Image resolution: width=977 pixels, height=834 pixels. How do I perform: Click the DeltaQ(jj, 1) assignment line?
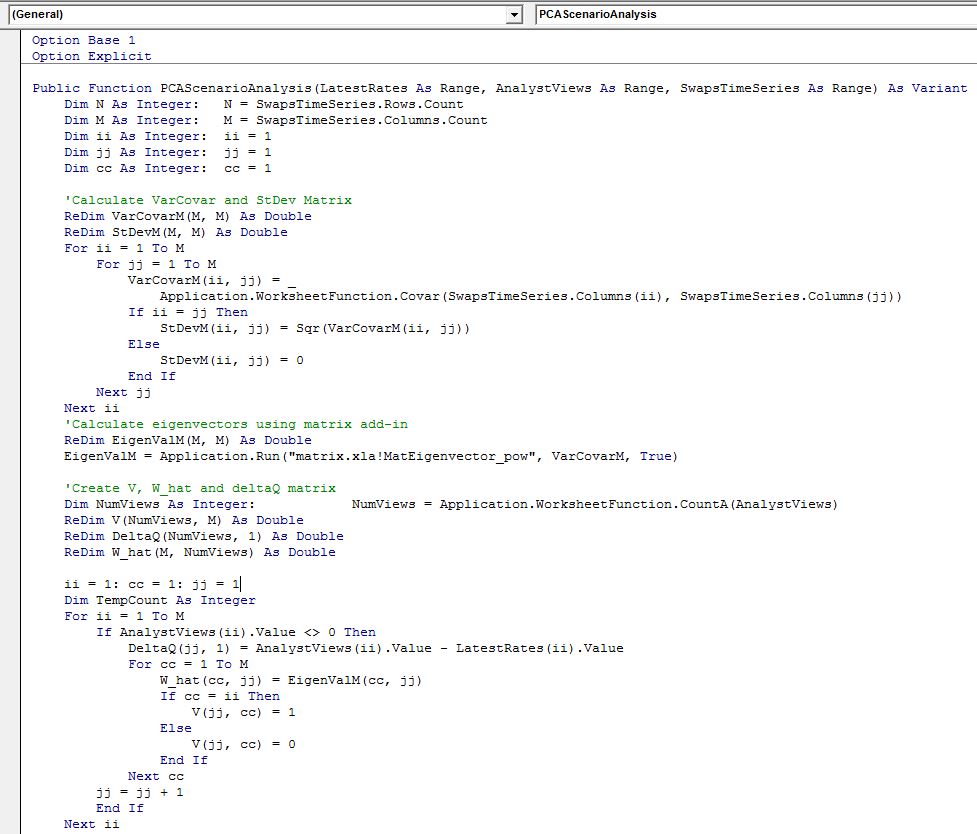(x=375, y=648)
